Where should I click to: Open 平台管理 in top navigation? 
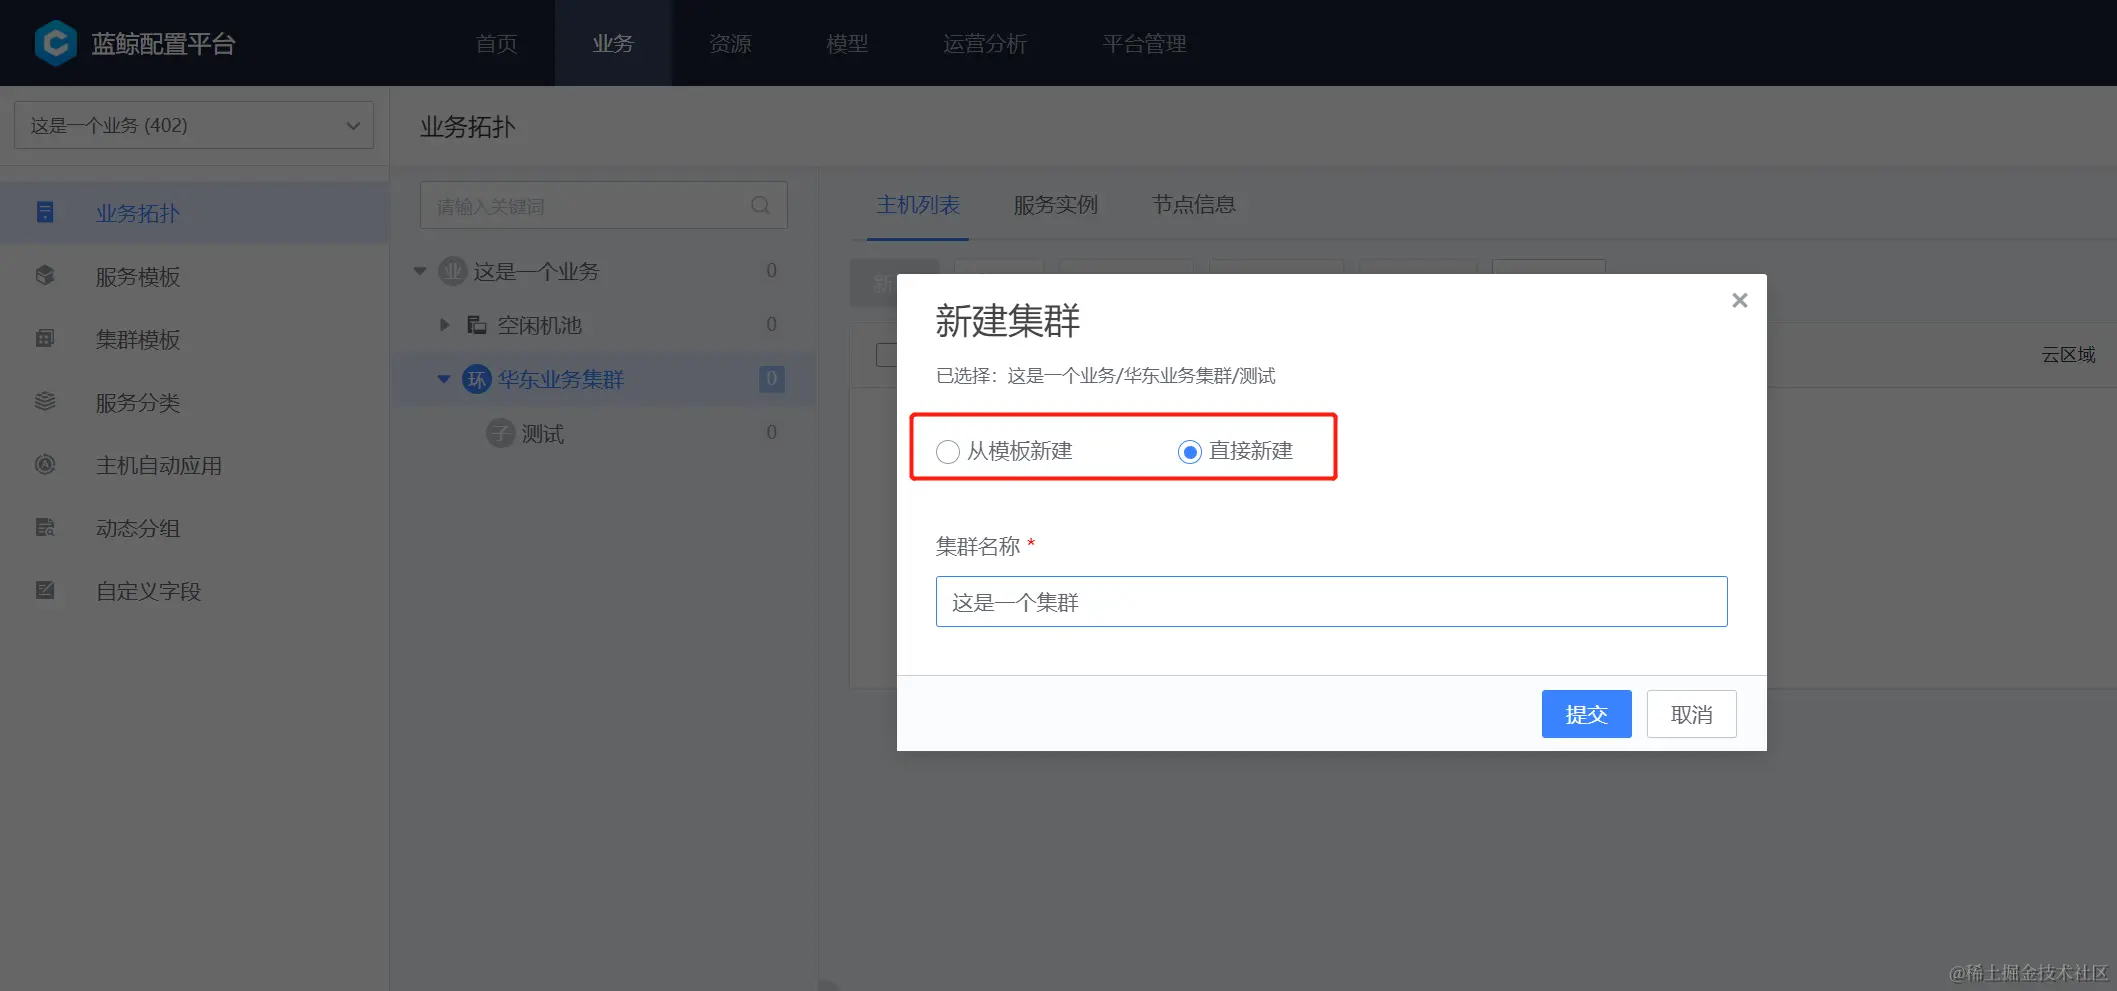coord(1144,43)
